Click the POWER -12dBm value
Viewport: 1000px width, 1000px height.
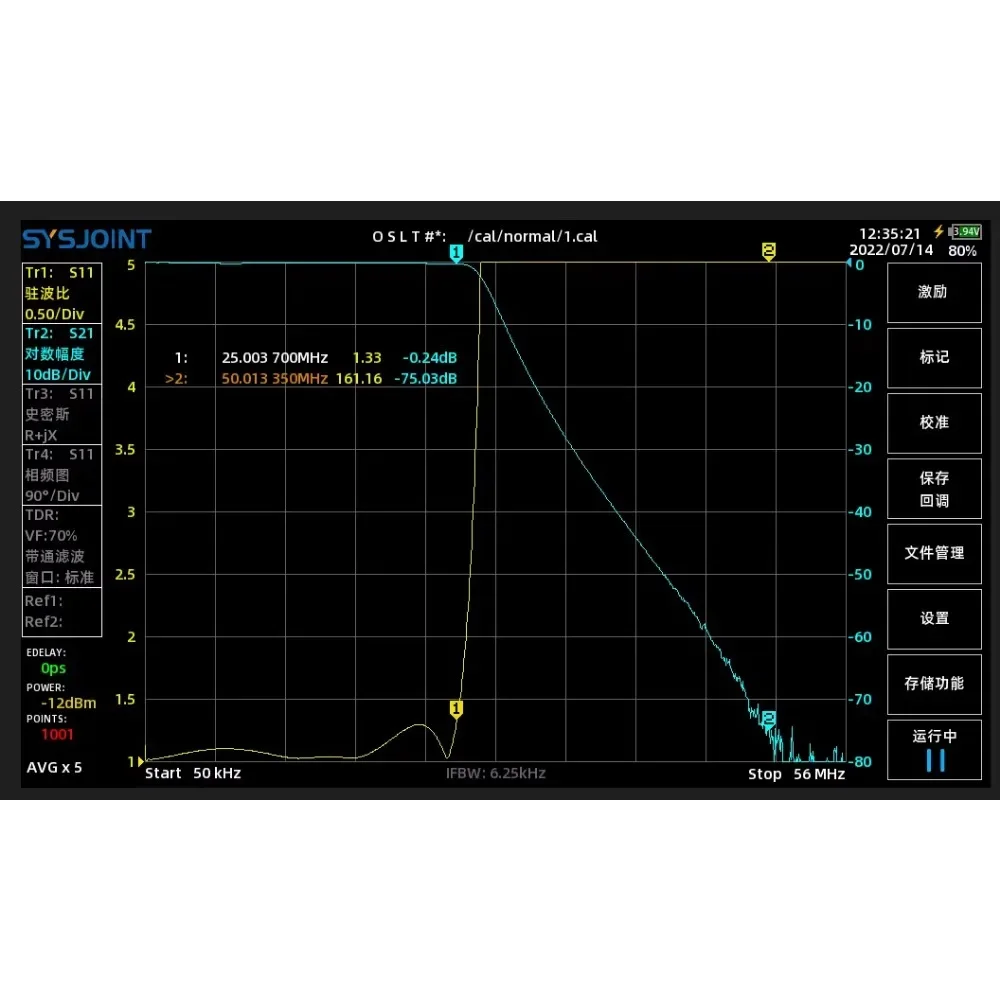[x=68, y=703]
